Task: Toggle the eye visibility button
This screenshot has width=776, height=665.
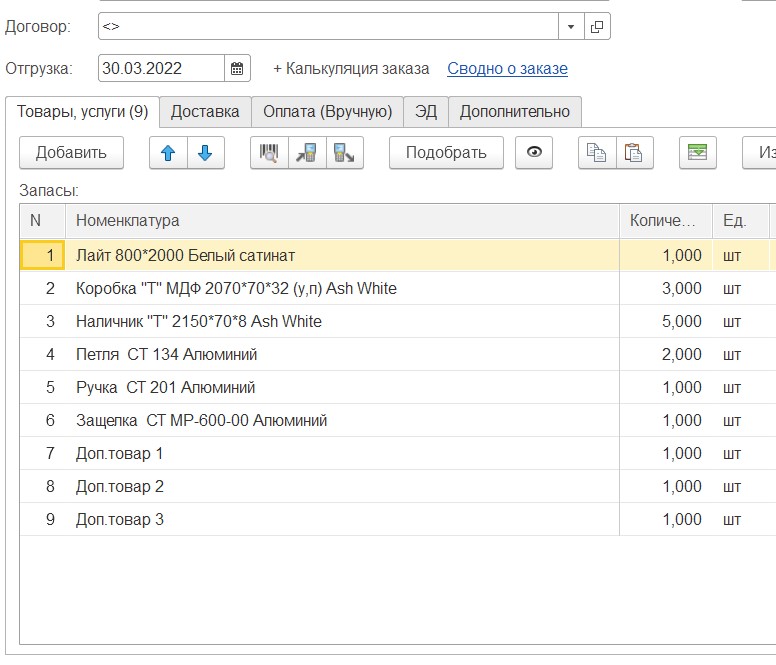Action: pos(534,153)
